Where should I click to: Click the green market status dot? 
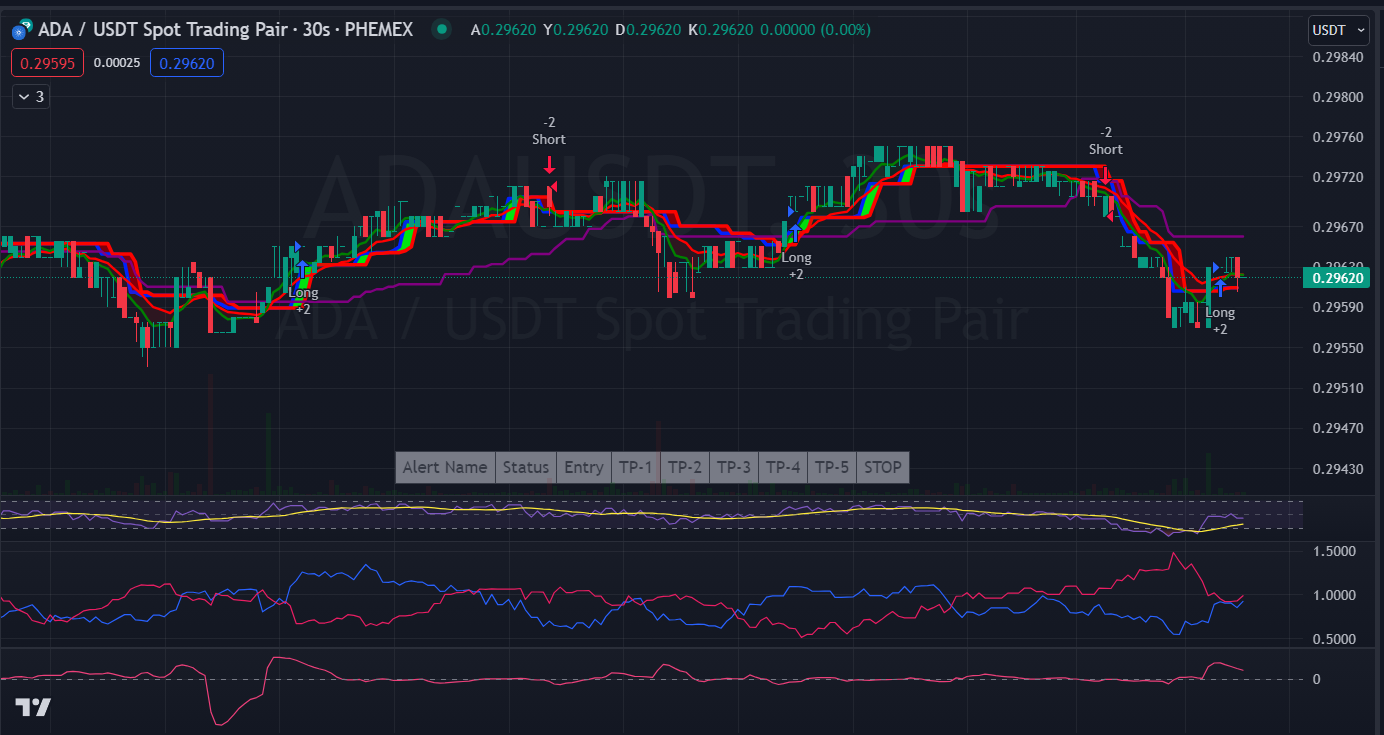[x=440, y=30]
